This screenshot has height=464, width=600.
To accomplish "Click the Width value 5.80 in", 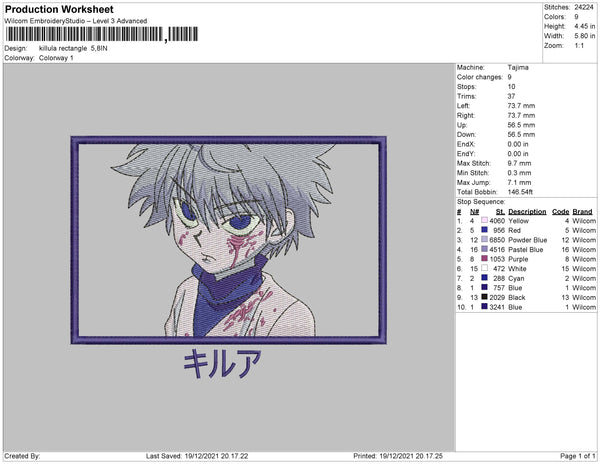I will pyautogui.click(x=584, y=36).
